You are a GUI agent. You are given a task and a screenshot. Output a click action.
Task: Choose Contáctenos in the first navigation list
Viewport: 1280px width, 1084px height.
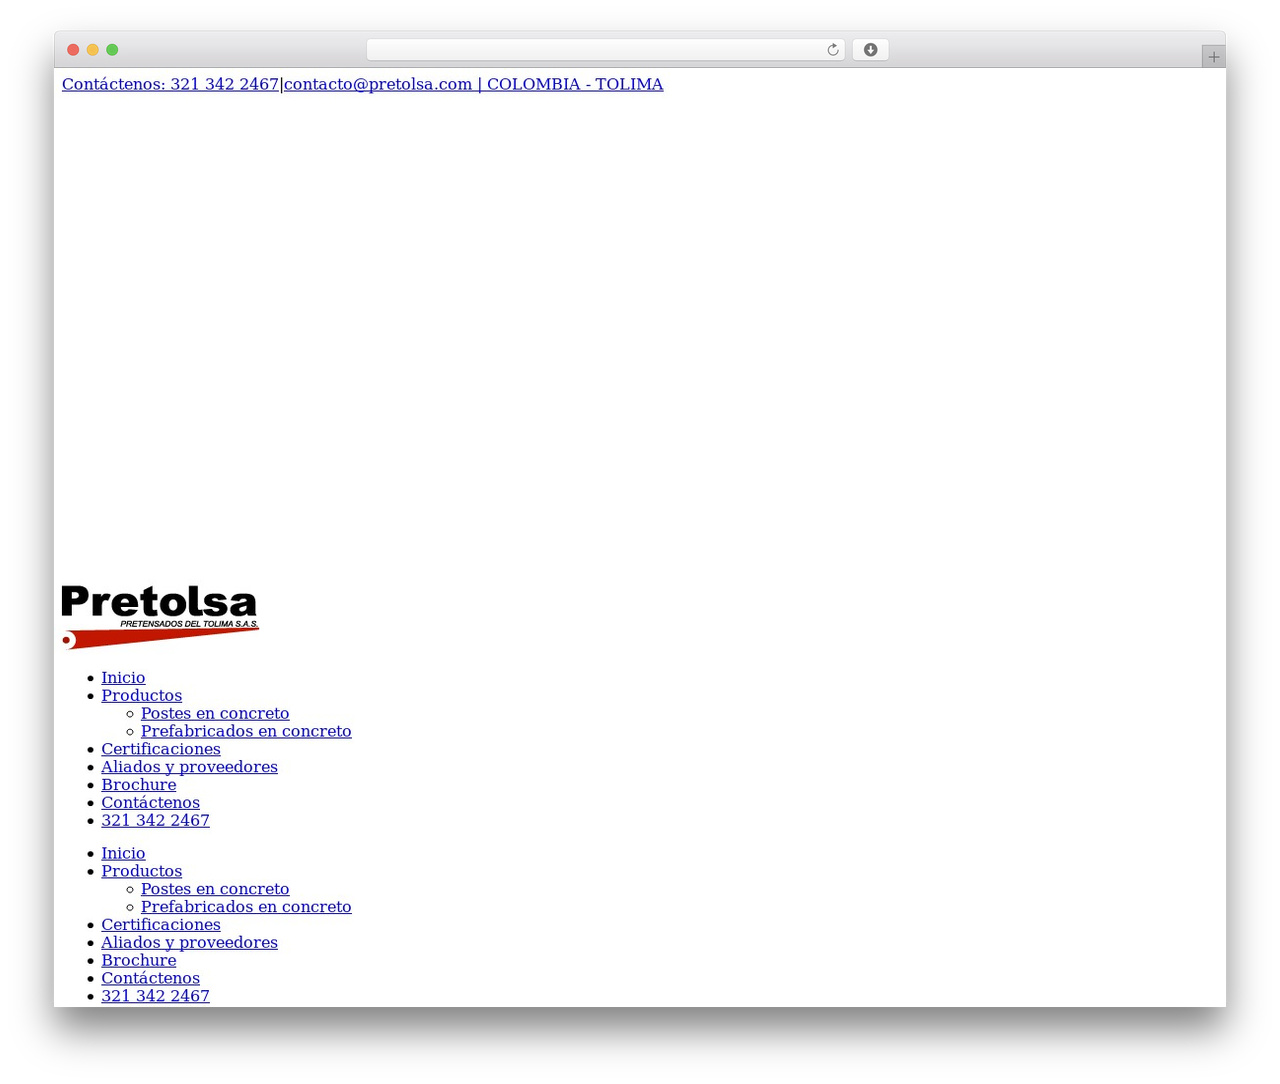(x=150, y=803)
